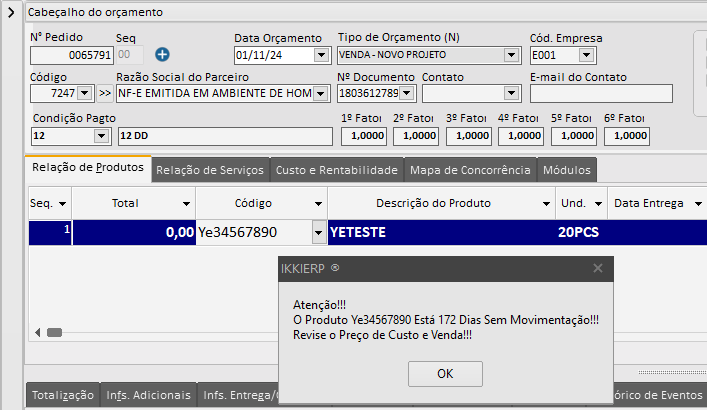Click the Seq. cell with value 1
Viewport: 707px width, 410px height.
(x=50, y=233)
